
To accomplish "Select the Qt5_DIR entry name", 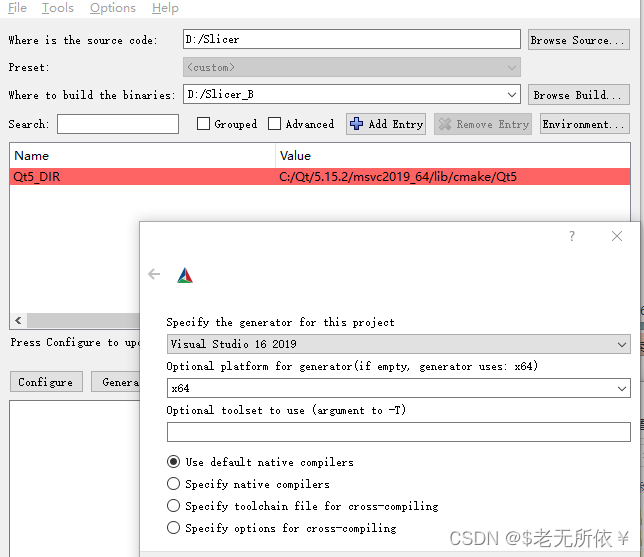I will coord(37,177).
